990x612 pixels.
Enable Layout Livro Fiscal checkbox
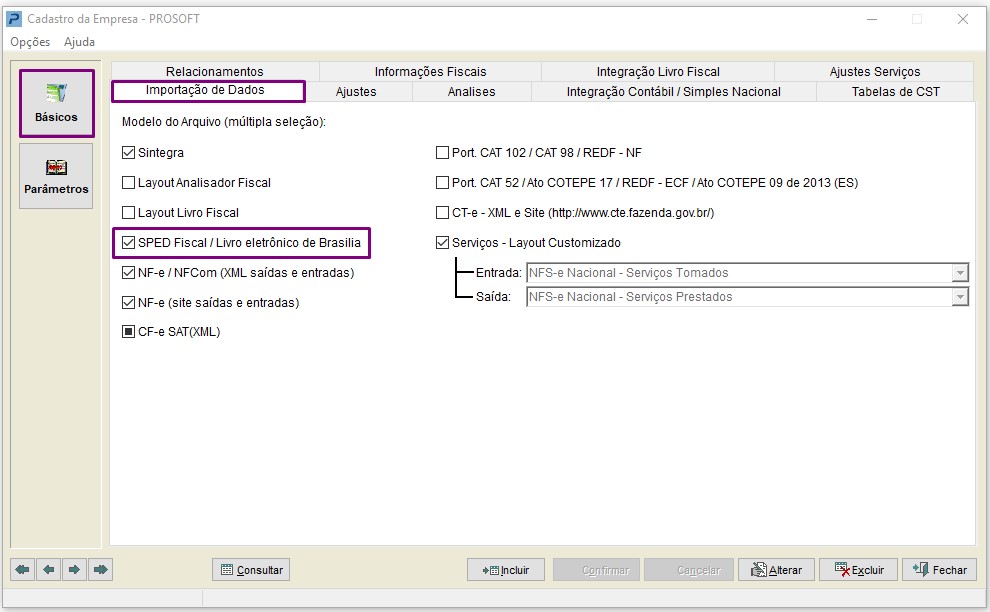pos(128,212)
